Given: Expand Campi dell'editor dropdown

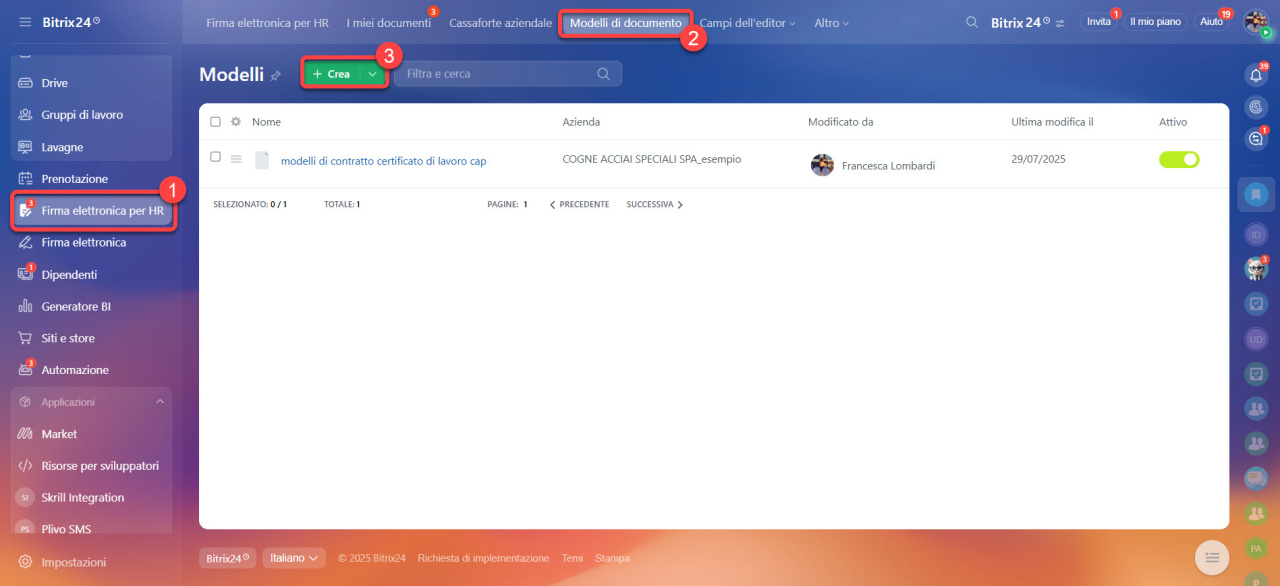Looking at the screenshot, I should pos(748,22).
